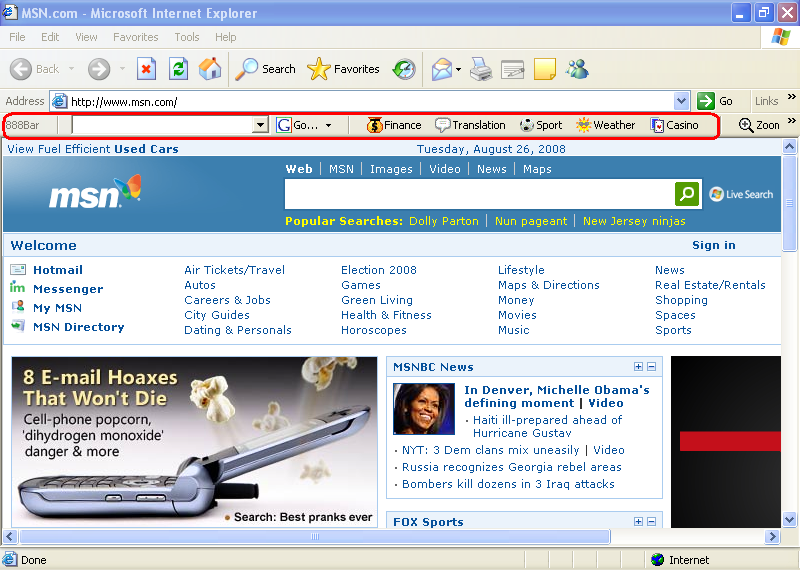Open the Back button history dropdown

71,69
